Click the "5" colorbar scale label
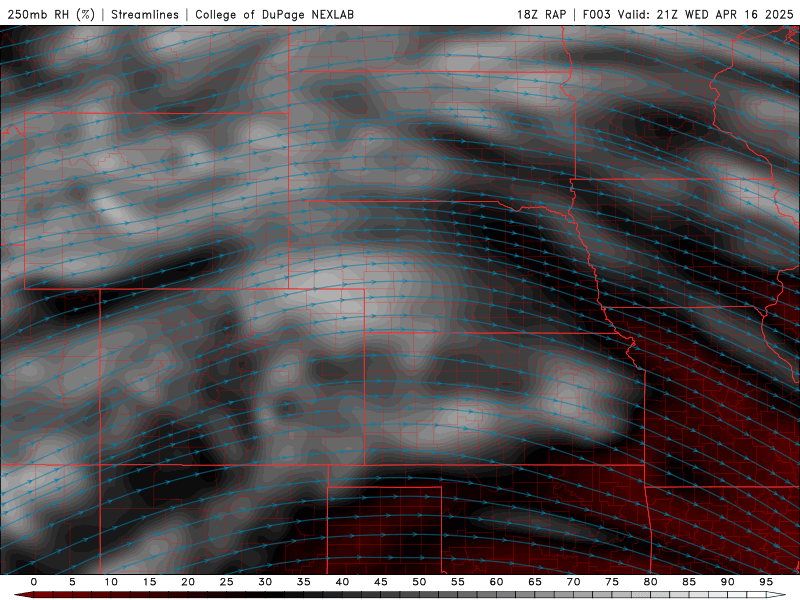The width and height of the screenshot is (800, 600). click(x=72, y=582)
